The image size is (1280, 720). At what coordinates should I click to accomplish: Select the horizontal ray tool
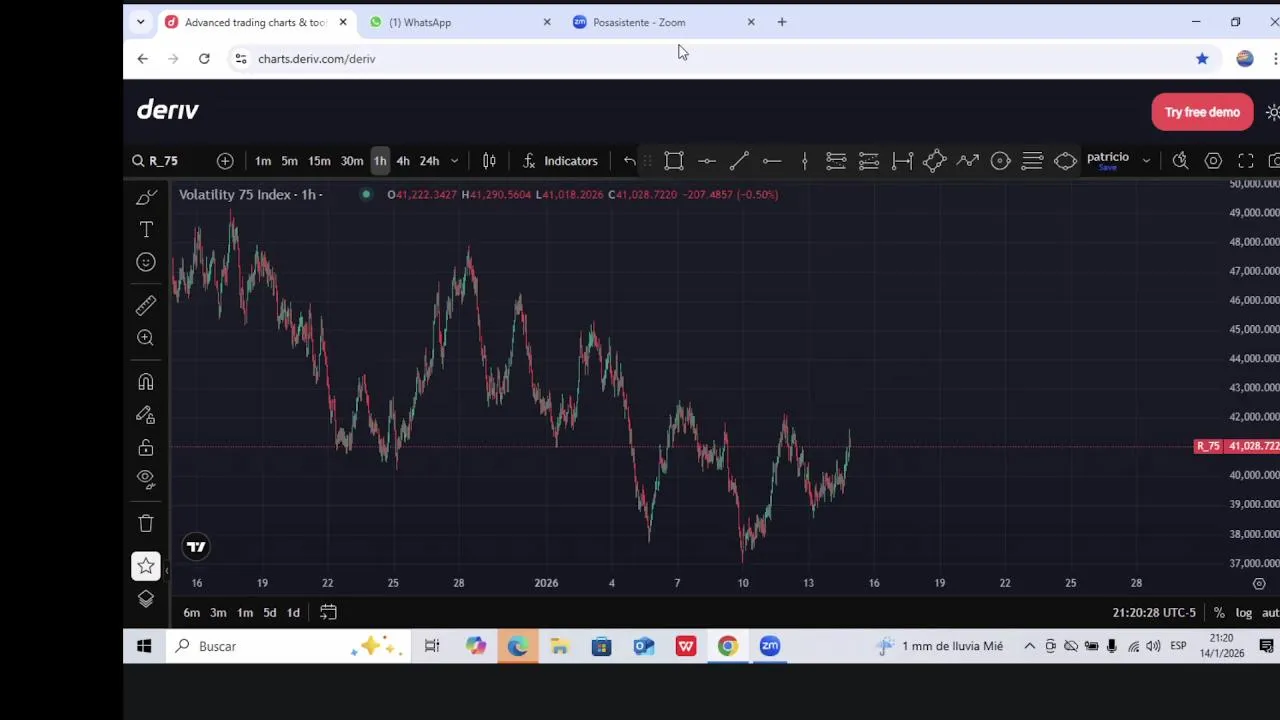click(772, 161)
